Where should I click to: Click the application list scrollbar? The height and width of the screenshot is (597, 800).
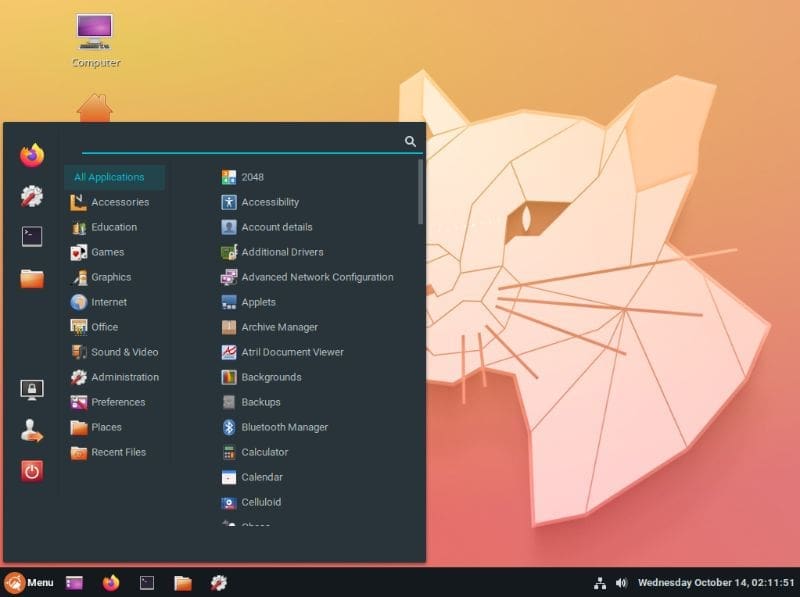point(420,192)
